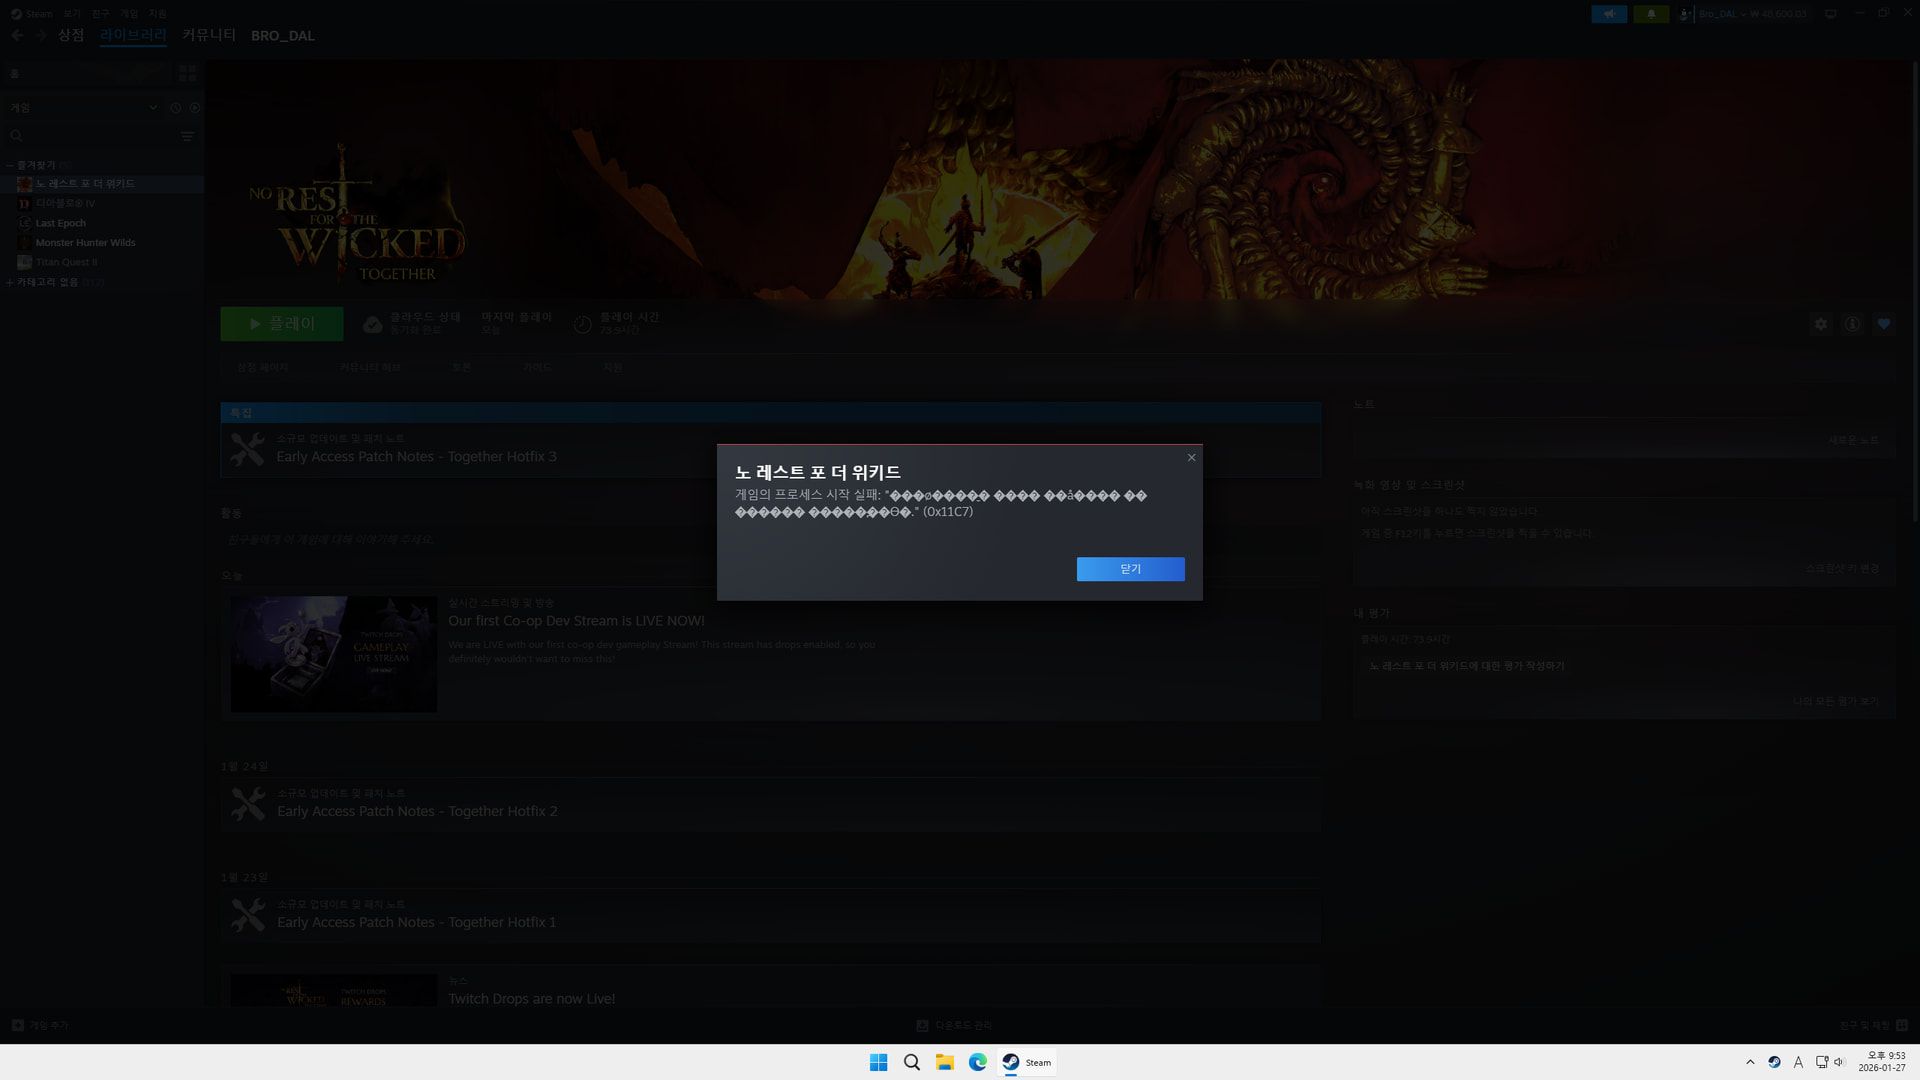Go forward with the right arrow icon
The image size is (1920, 1080).
41,35
